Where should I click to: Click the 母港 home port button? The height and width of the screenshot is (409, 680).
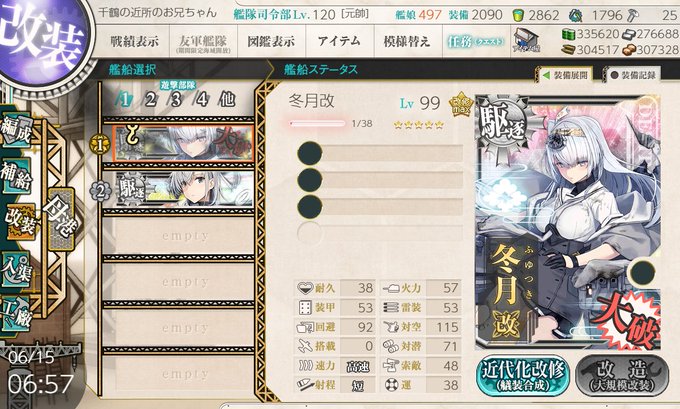pyautogui.click(x=61, y=219)
